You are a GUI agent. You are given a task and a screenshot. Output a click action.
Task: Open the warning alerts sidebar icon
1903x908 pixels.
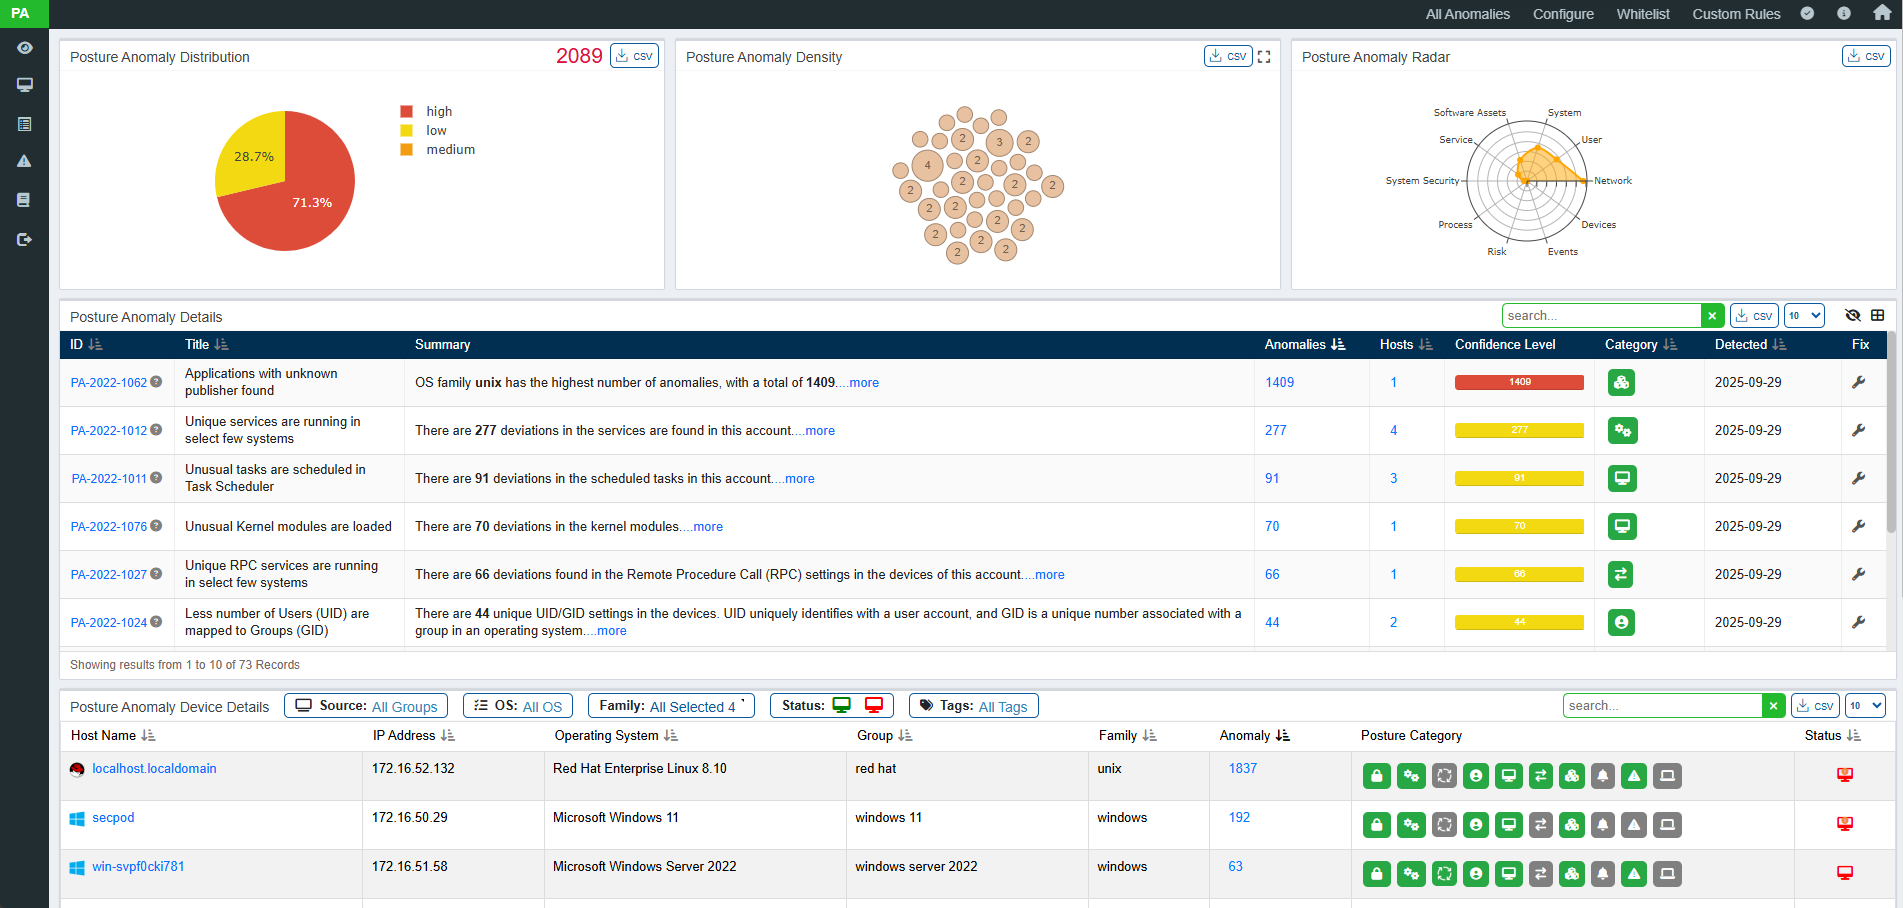point(25,161)
